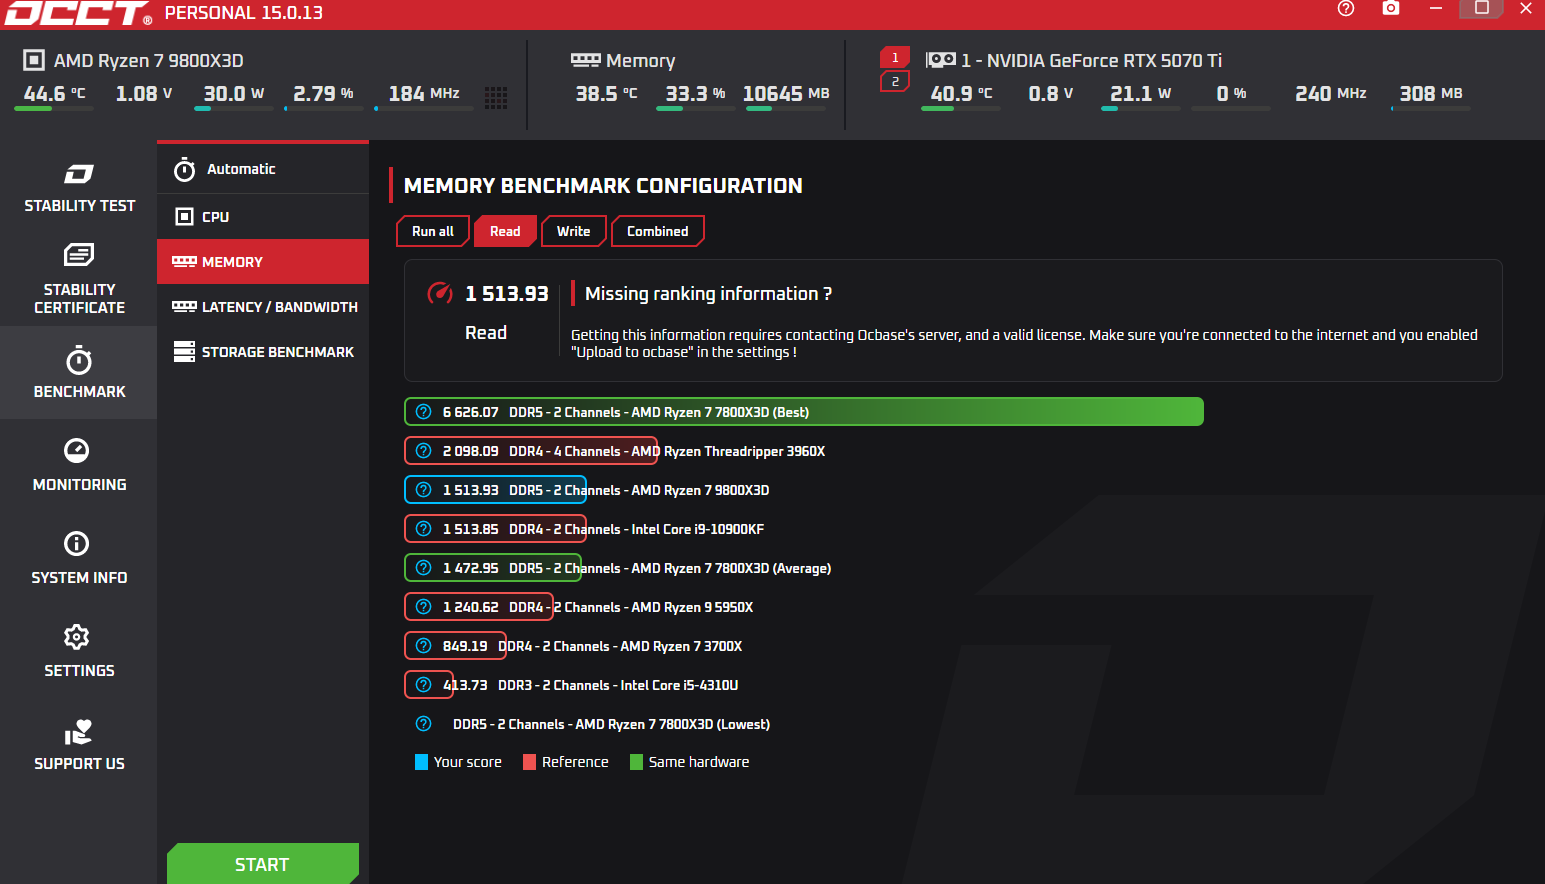
Task: Show the System Info page
Action: [x=79, y=558]
